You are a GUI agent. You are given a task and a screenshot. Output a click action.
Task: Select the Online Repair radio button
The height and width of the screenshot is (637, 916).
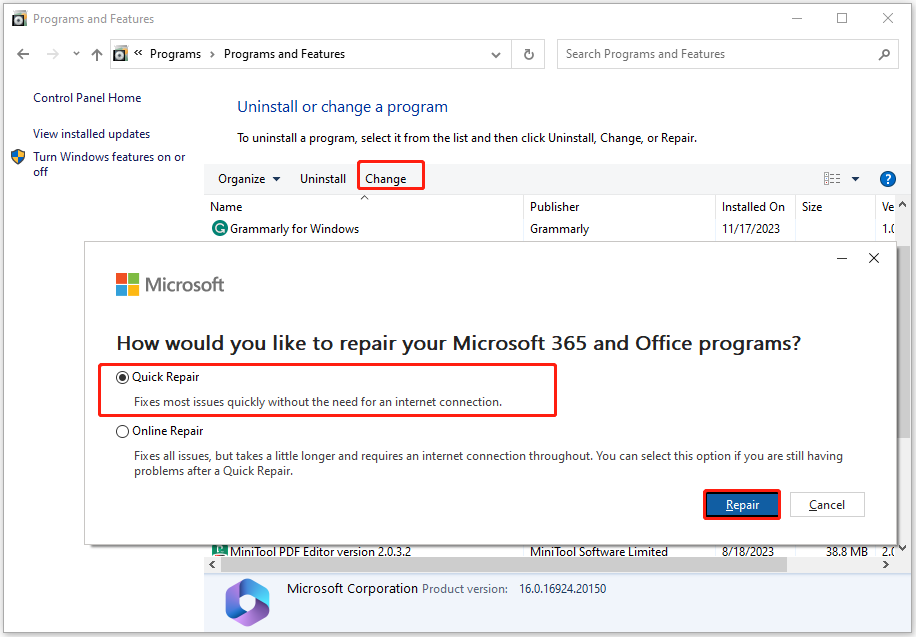(x=122, y=431)
